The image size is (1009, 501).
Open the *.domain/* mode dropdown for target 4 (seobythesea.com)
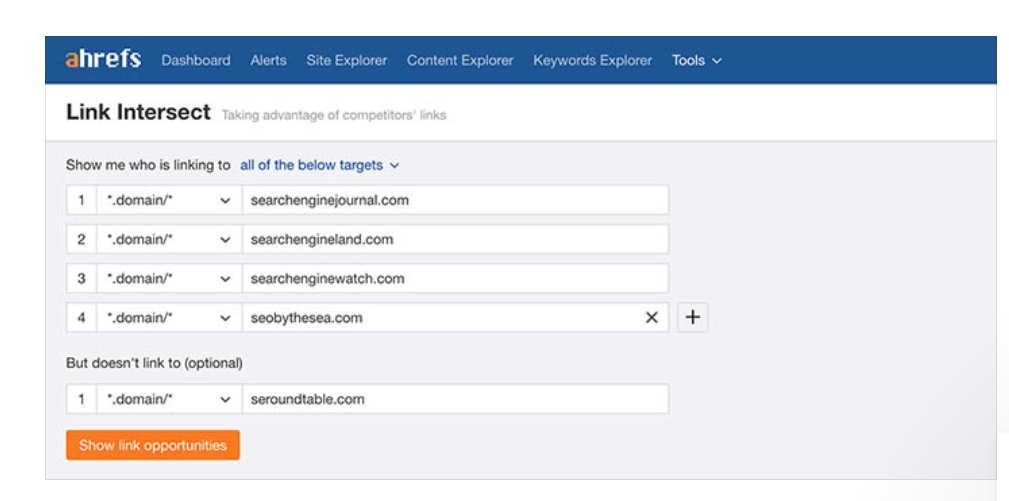[169, 318]
